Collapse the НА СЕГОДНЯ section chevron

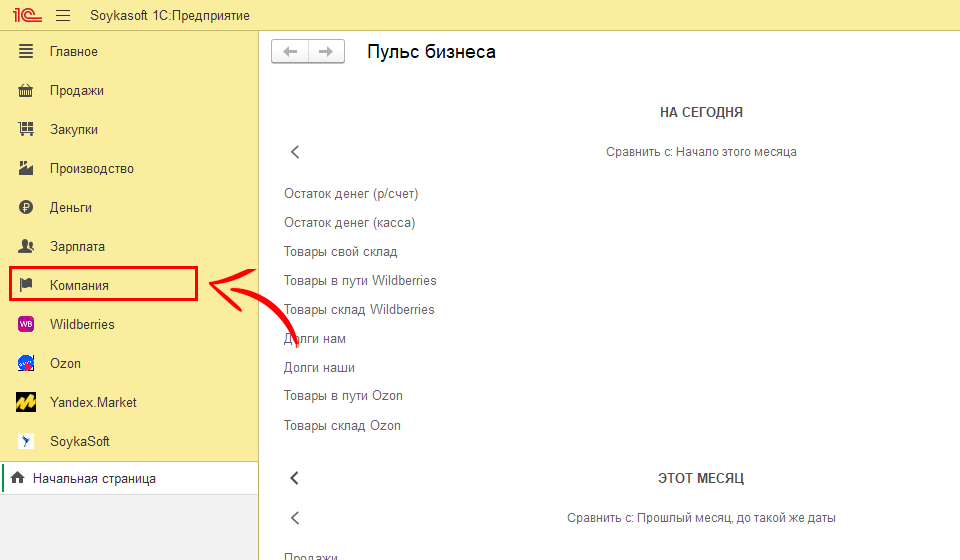point(295,152)
